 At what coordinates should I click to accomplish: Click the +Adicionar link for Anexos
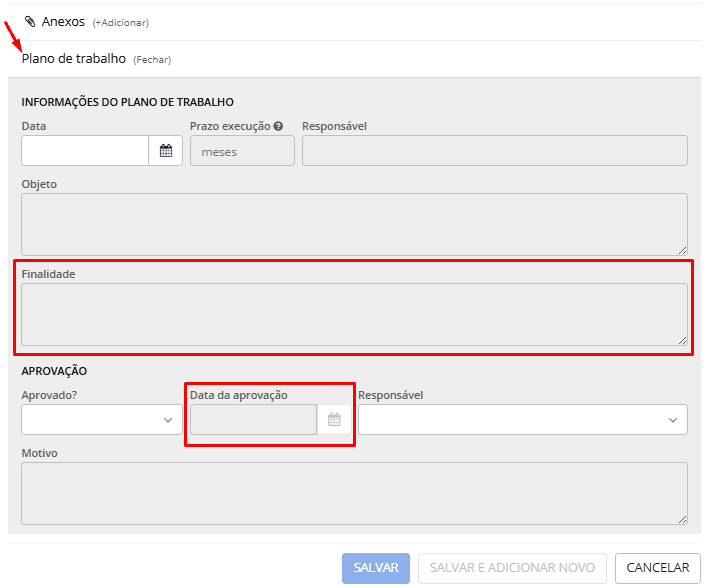[120, 22]
